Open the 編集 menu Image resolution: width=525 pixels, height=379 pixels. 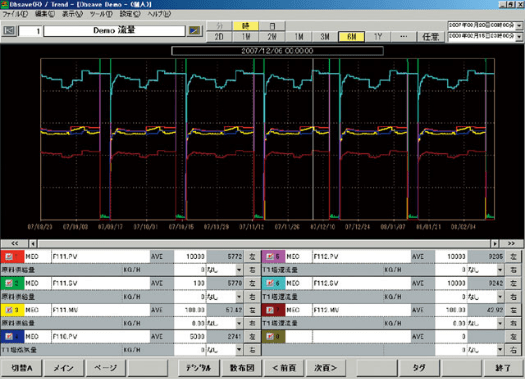pos(45,14)
